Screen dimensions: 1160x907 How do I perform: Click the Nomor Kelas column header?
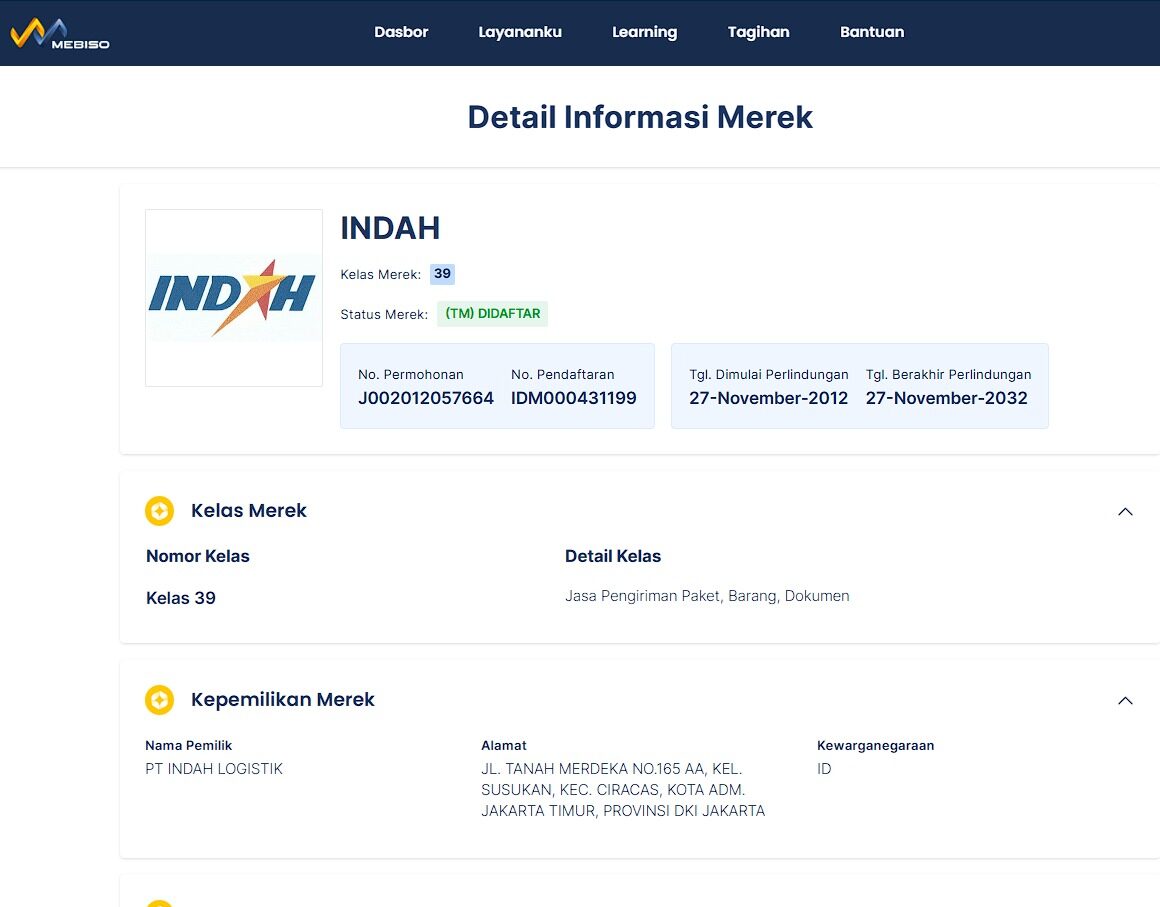point(198,556)
